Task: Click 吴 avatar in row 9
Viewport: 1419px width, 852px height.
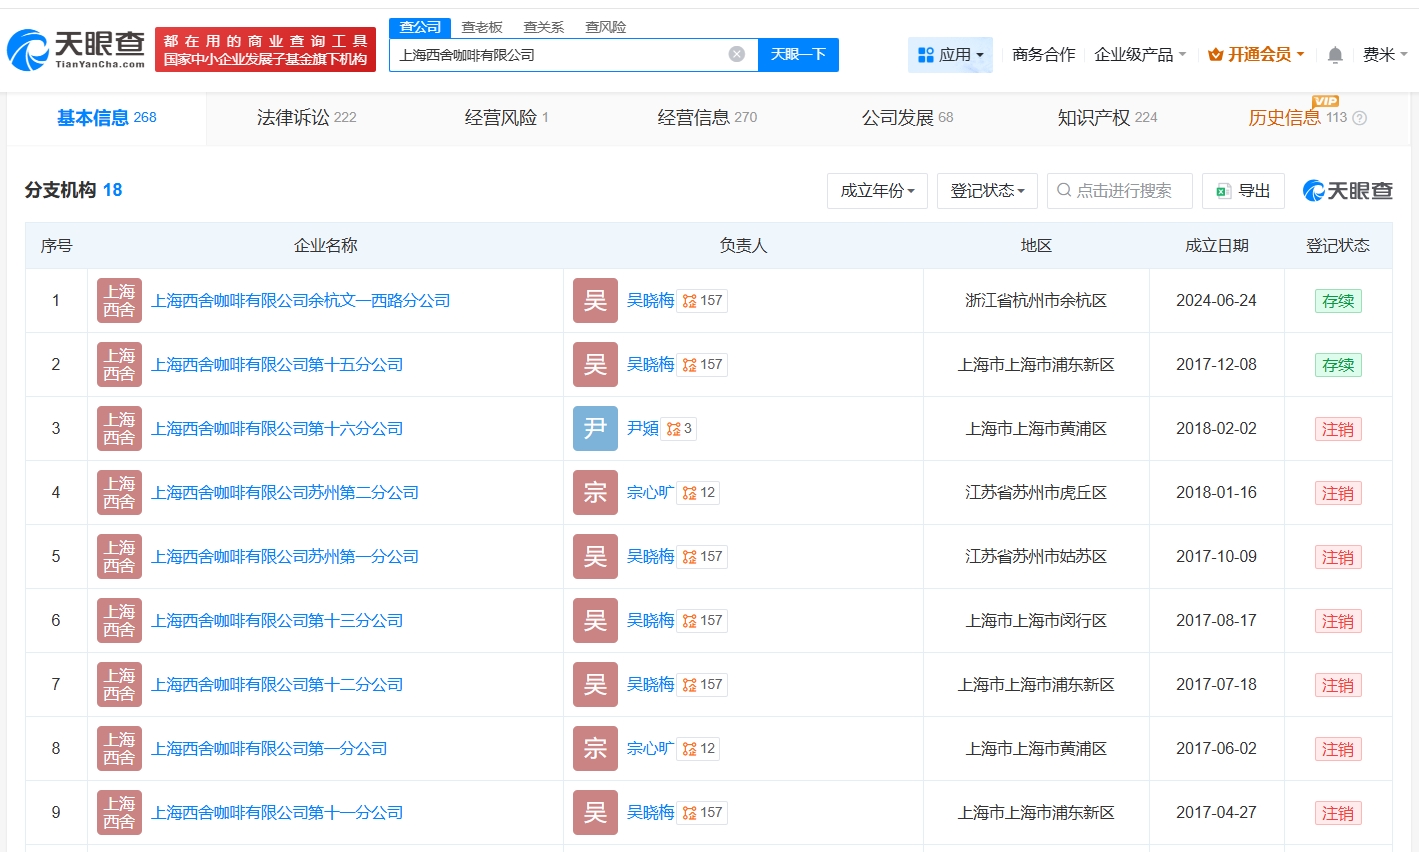Action: (x=595, y=813)
